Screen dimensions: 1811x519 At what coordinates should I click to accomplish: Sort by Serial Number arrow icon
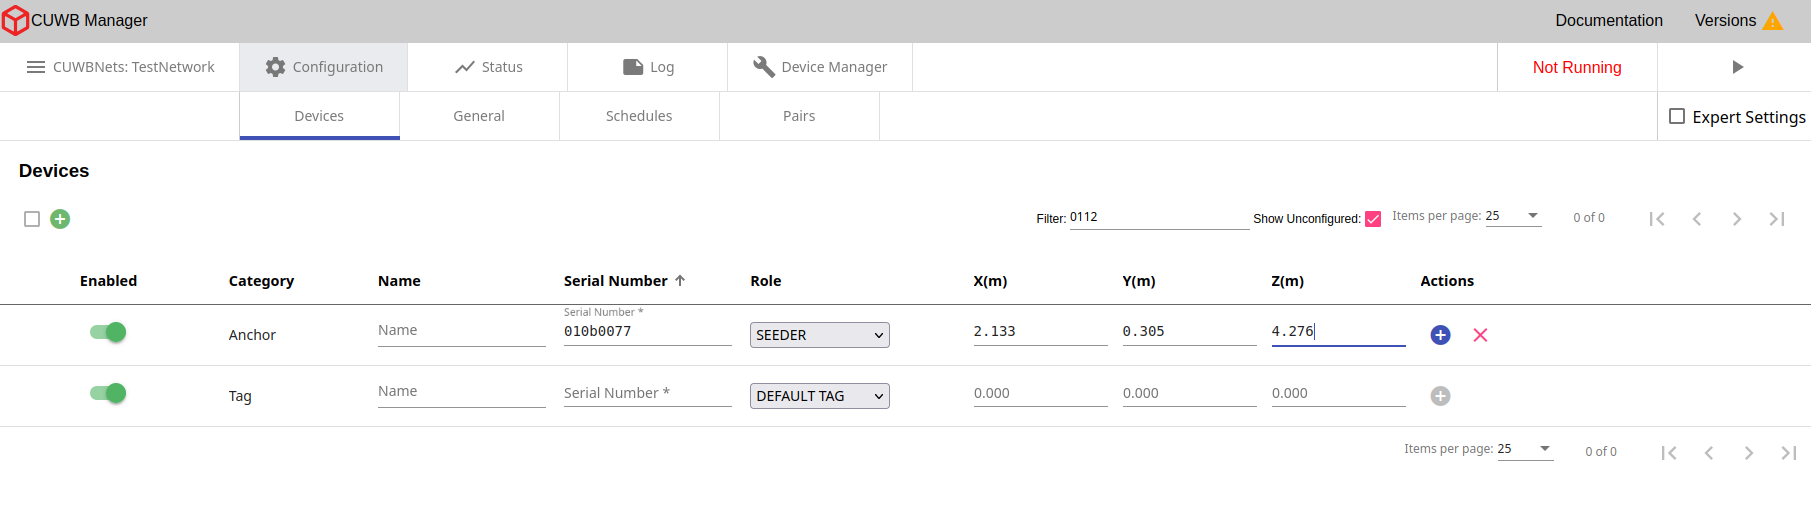[x=680, y=281]
